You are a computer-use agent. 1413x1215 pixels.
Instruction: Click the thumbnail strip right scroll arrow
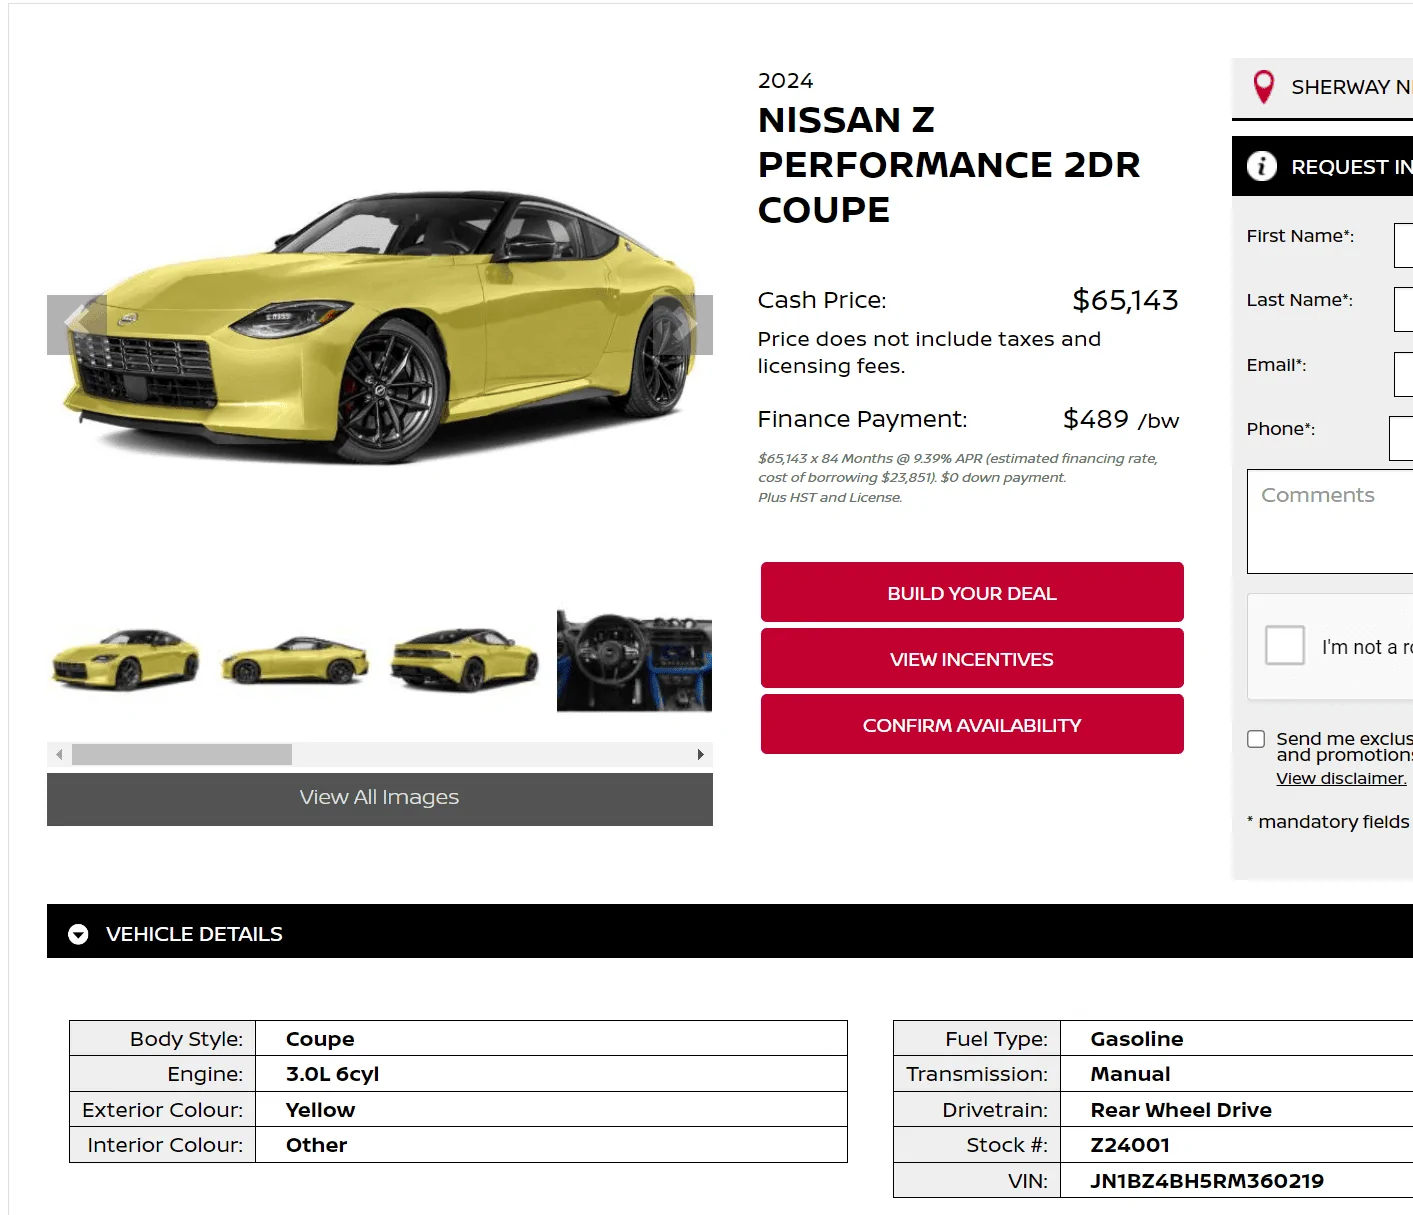coord(701,754)
